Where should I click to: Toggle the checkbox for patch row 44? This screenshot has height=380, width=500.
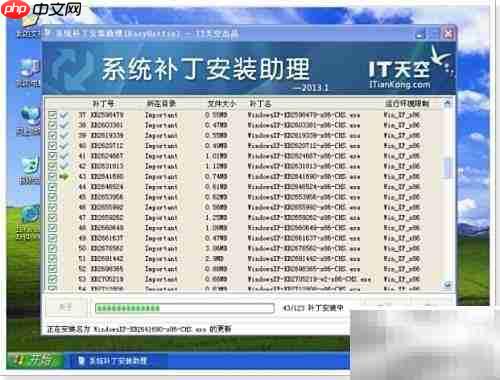tap(52, 187)
